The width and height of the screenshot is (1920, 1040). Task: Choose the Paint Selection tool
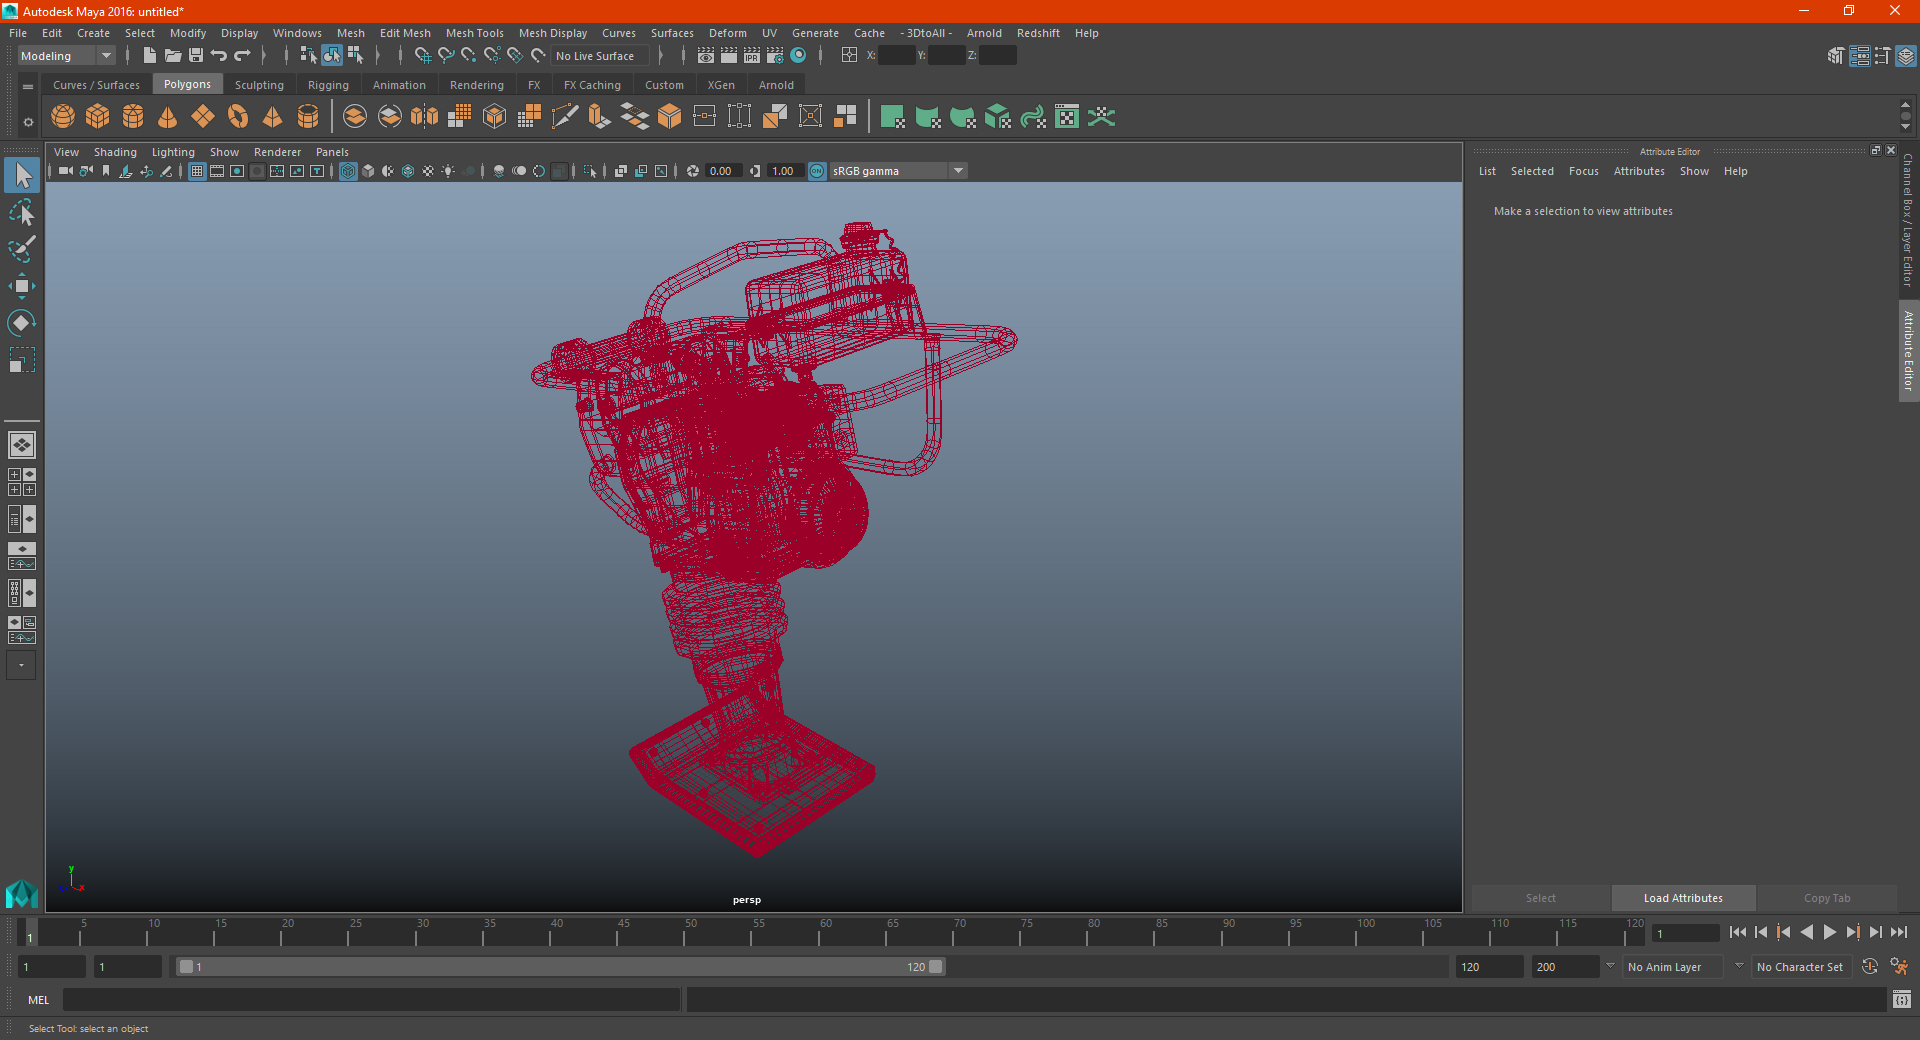pos(22,249)
